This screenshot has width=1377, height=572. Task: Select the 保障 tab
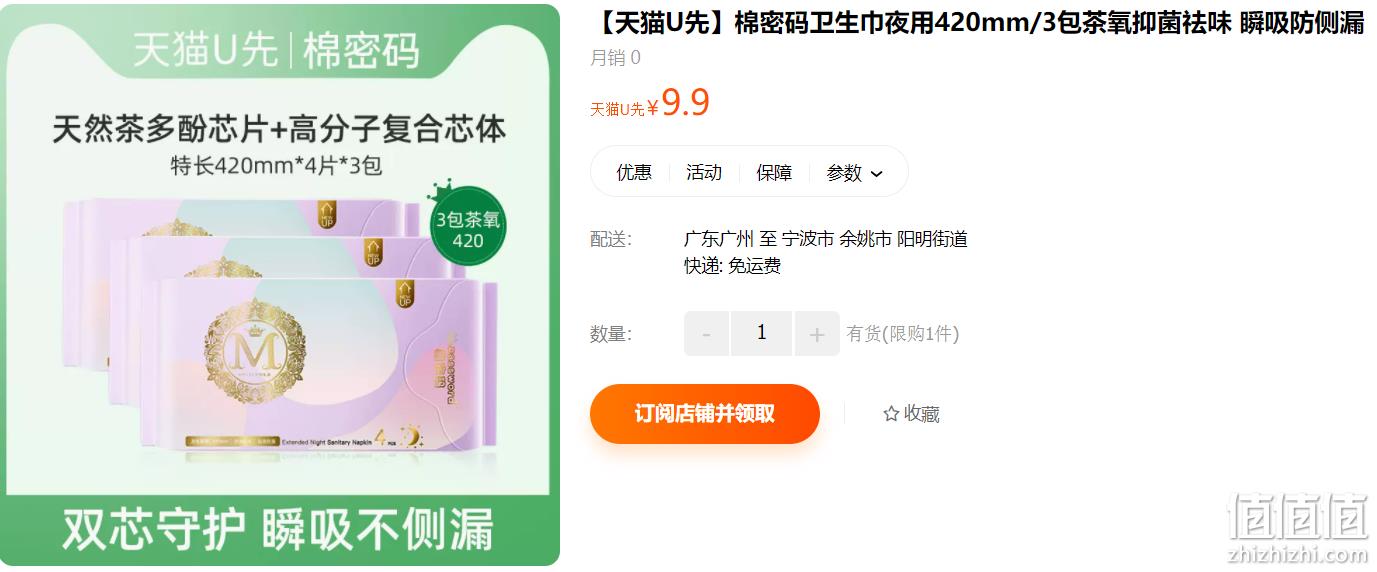tap(773, 172)
